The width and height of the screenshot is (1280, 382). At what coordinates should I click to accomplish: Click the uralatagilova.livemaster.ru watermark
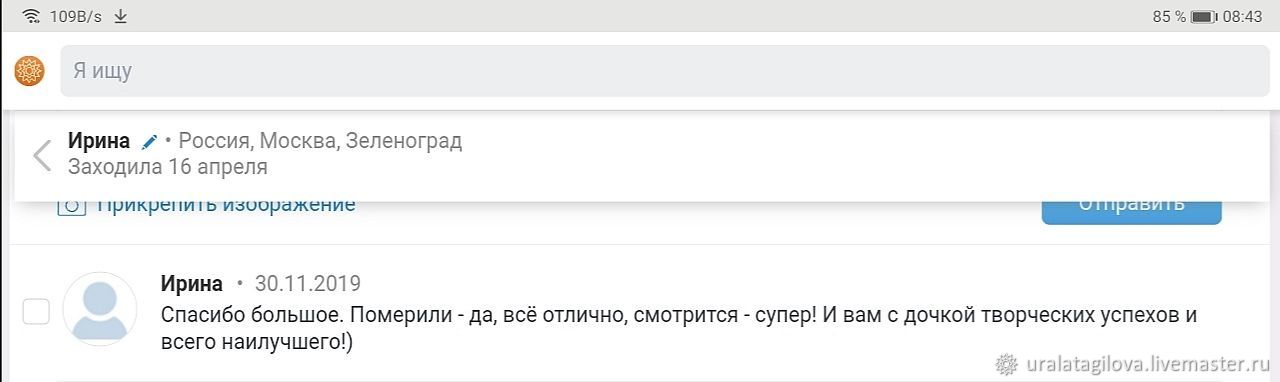click(x=1136, y=364)
